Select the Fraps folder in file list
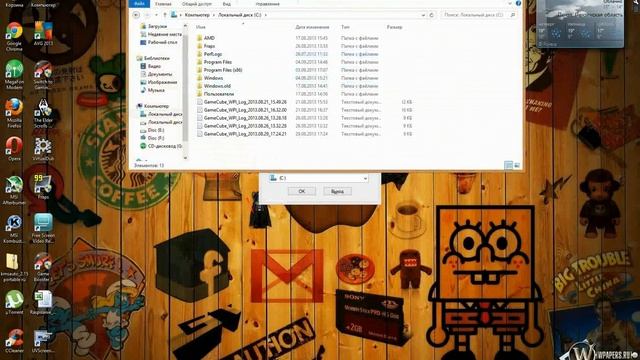 coord(206,46)
